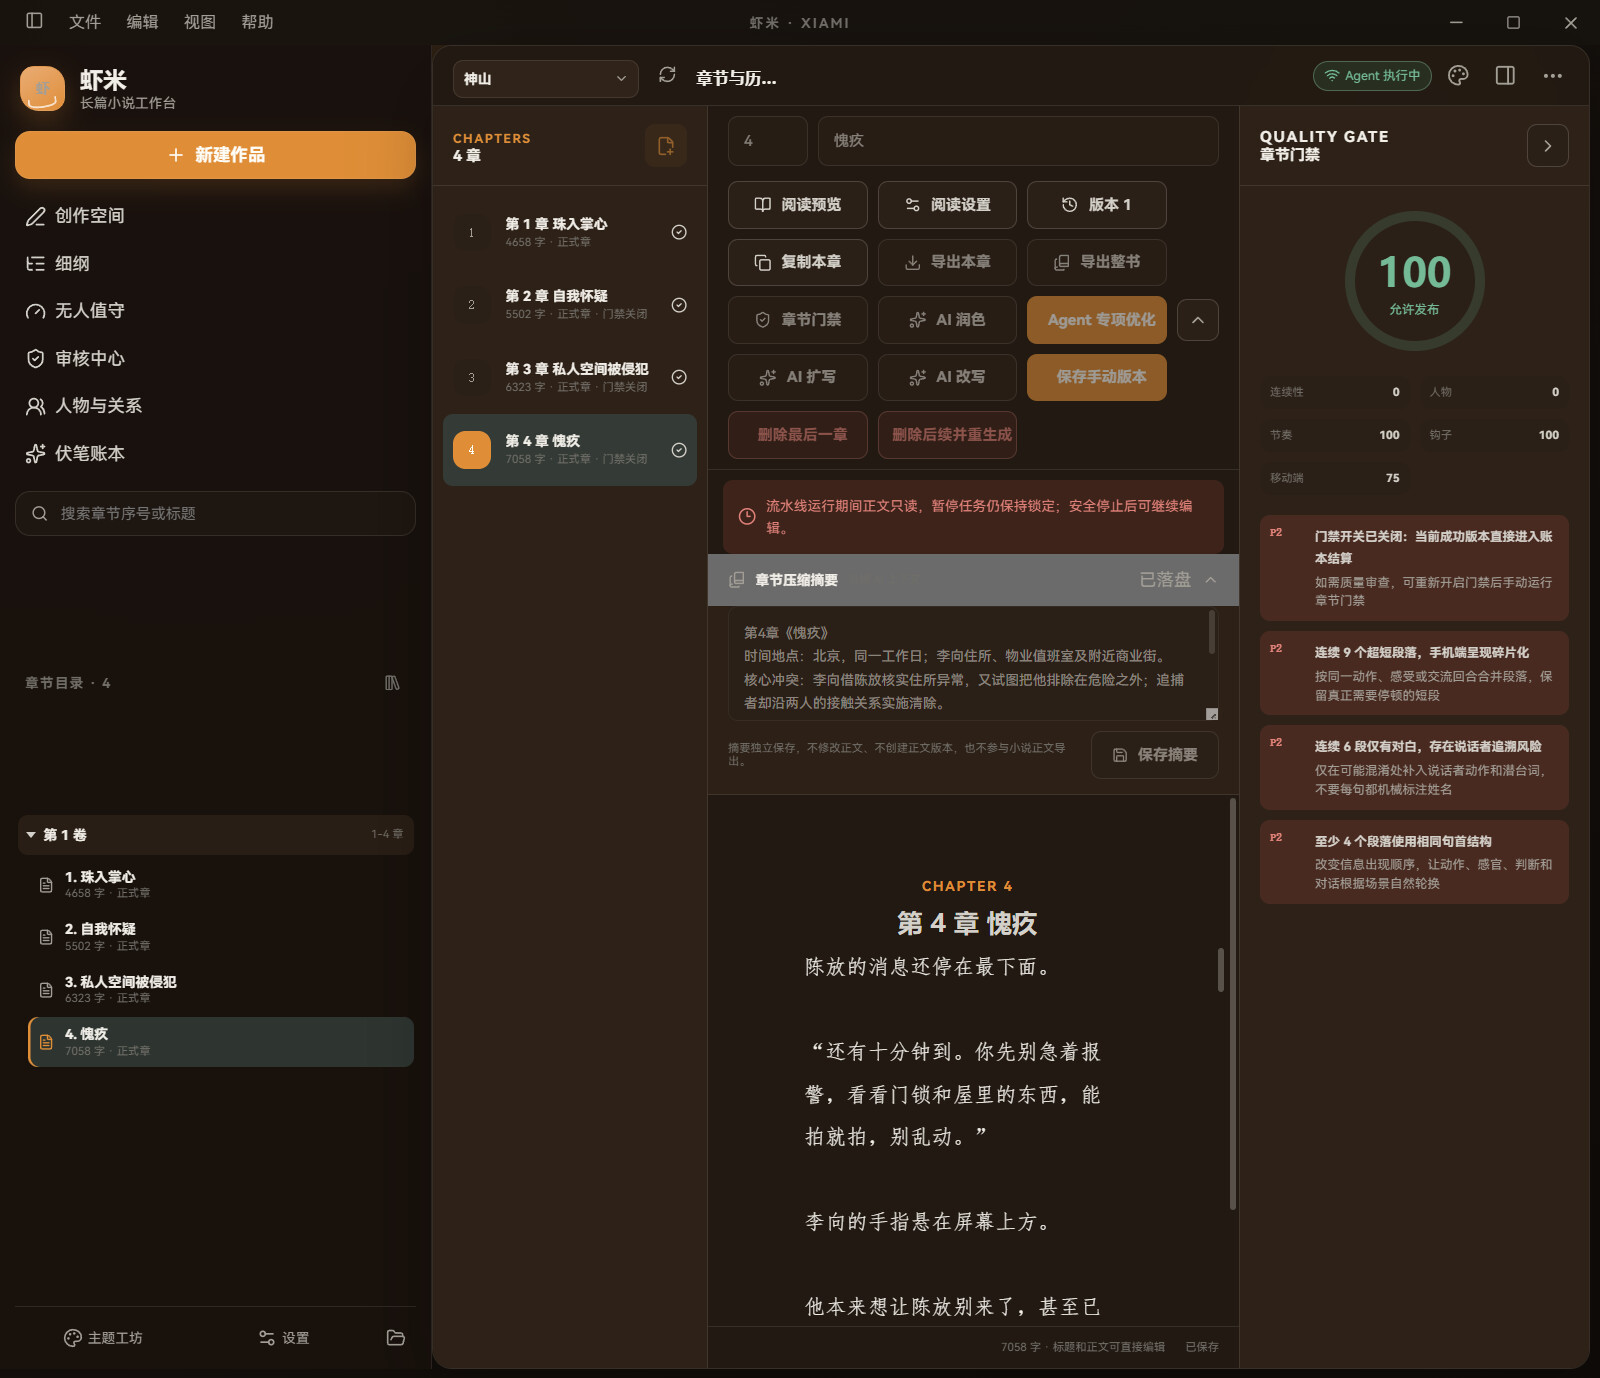Select 3. 私人空间被侵犯 in chapter tree

pyautogui.click(x=221, y=989)
